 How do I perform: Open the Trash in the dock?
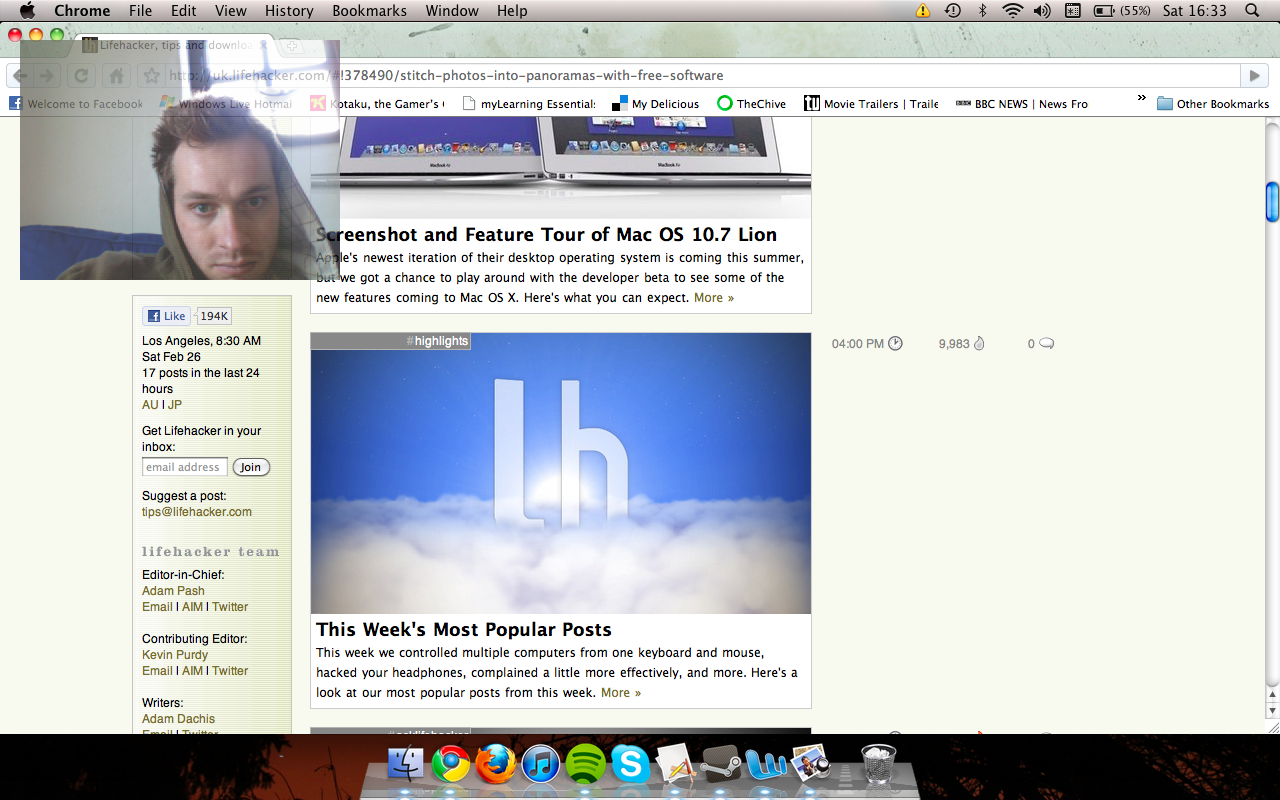pyautogui.click(x=879, y=765)
